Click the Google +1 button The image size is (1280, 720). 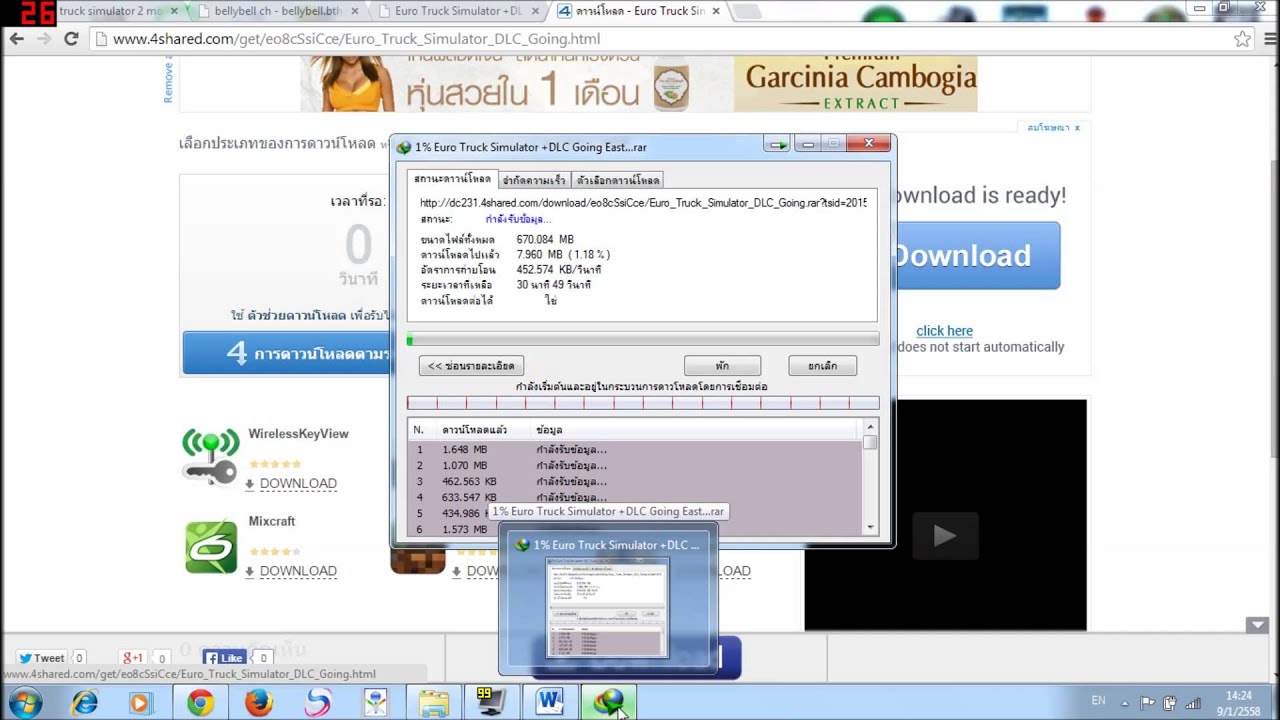(132, 658)
